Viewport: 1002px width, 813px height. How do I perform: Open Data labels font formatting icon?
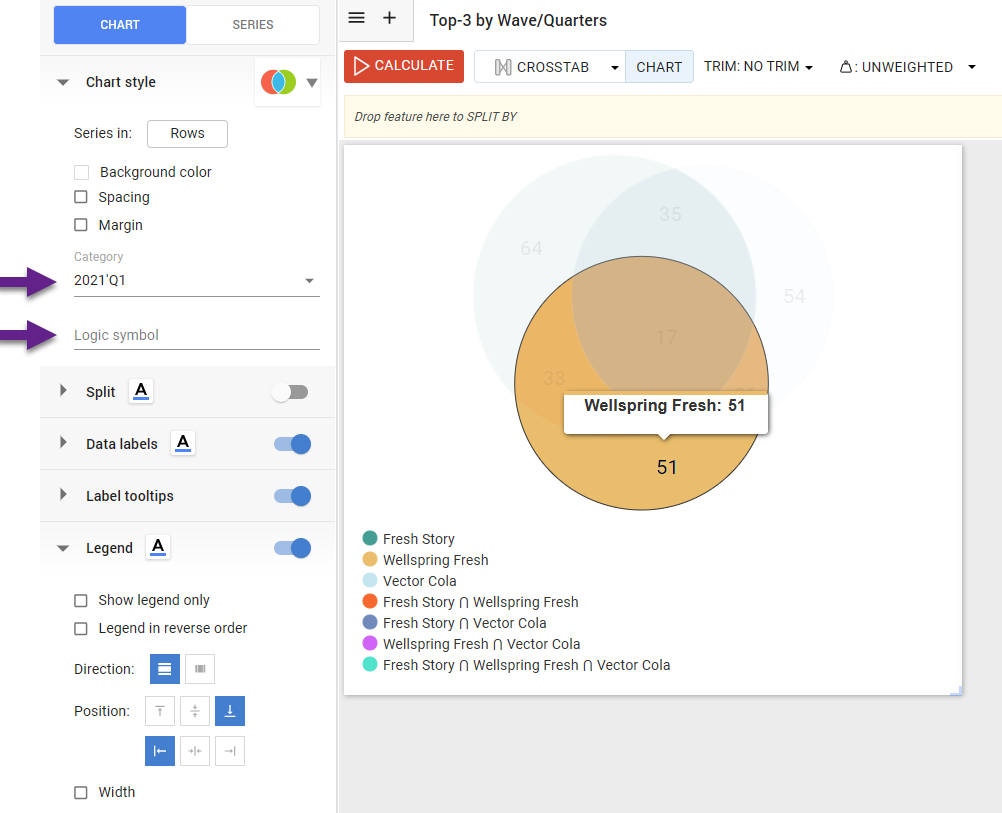coord(183,444)
